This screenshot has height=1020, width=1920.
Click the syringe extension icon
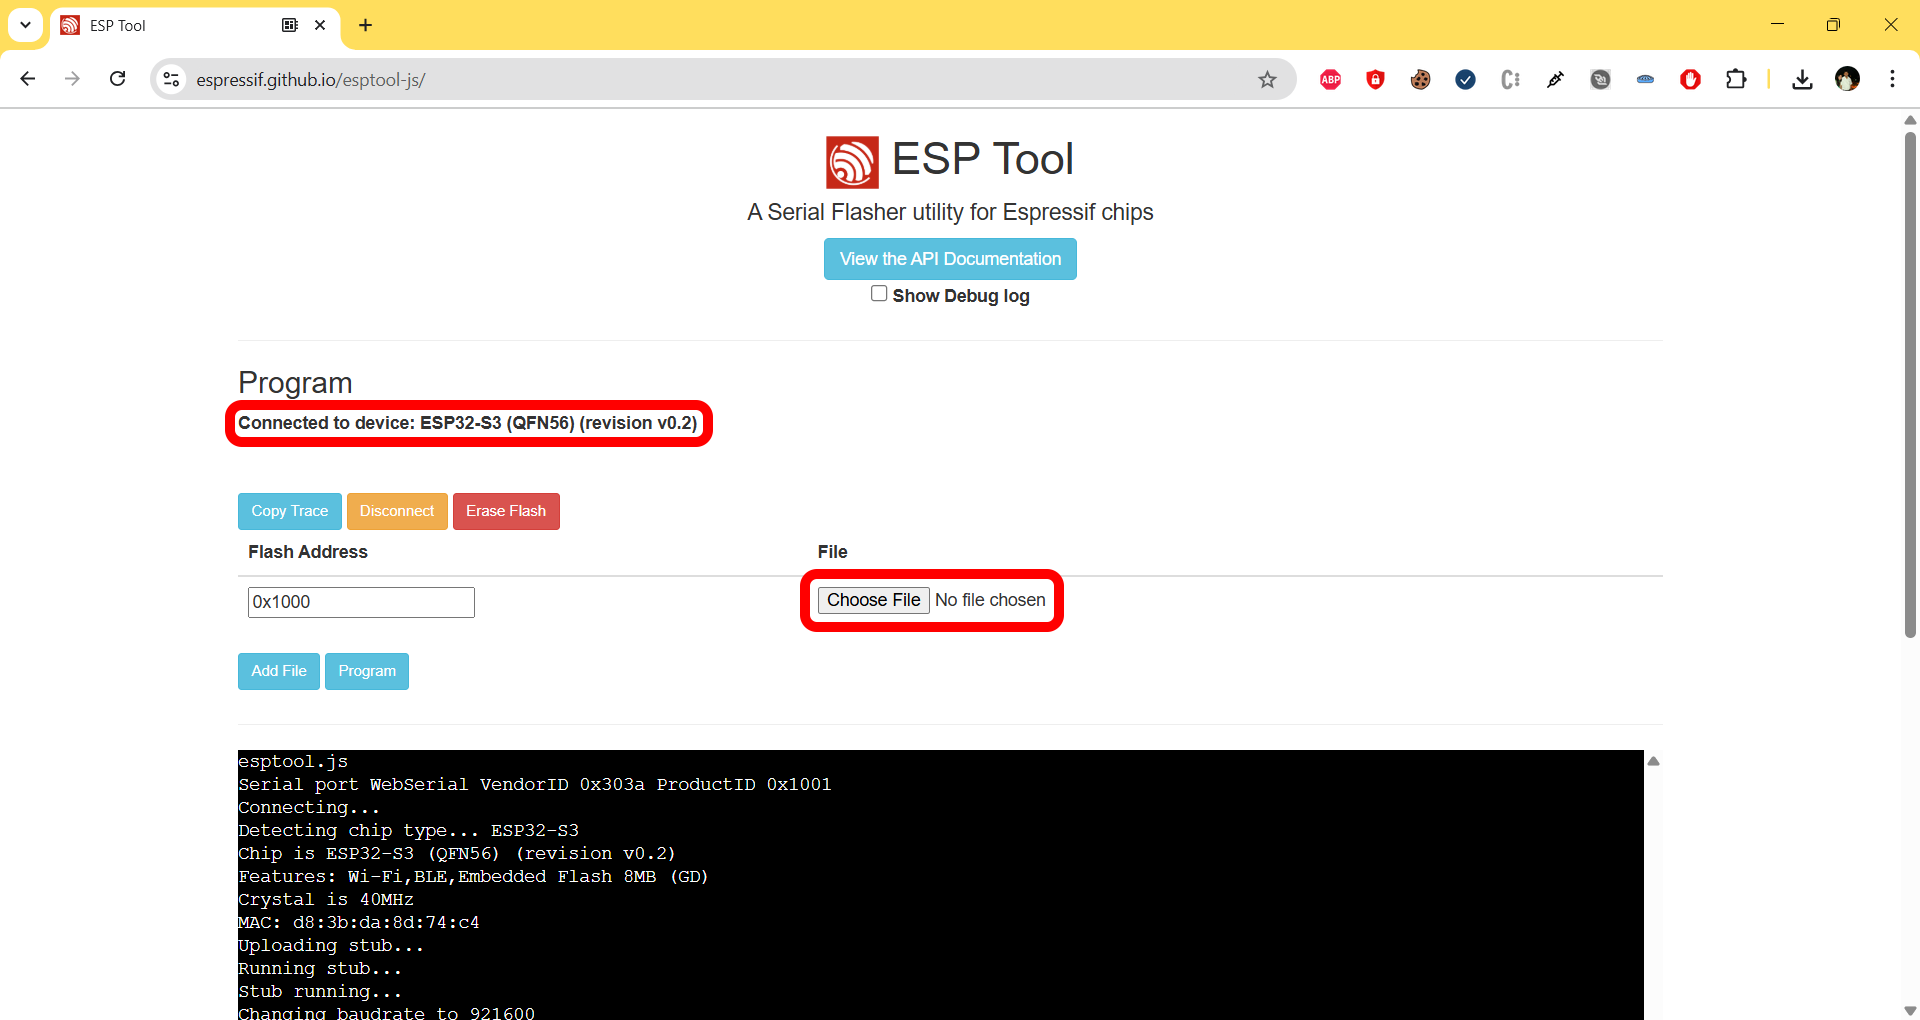tap(1555, 80)
